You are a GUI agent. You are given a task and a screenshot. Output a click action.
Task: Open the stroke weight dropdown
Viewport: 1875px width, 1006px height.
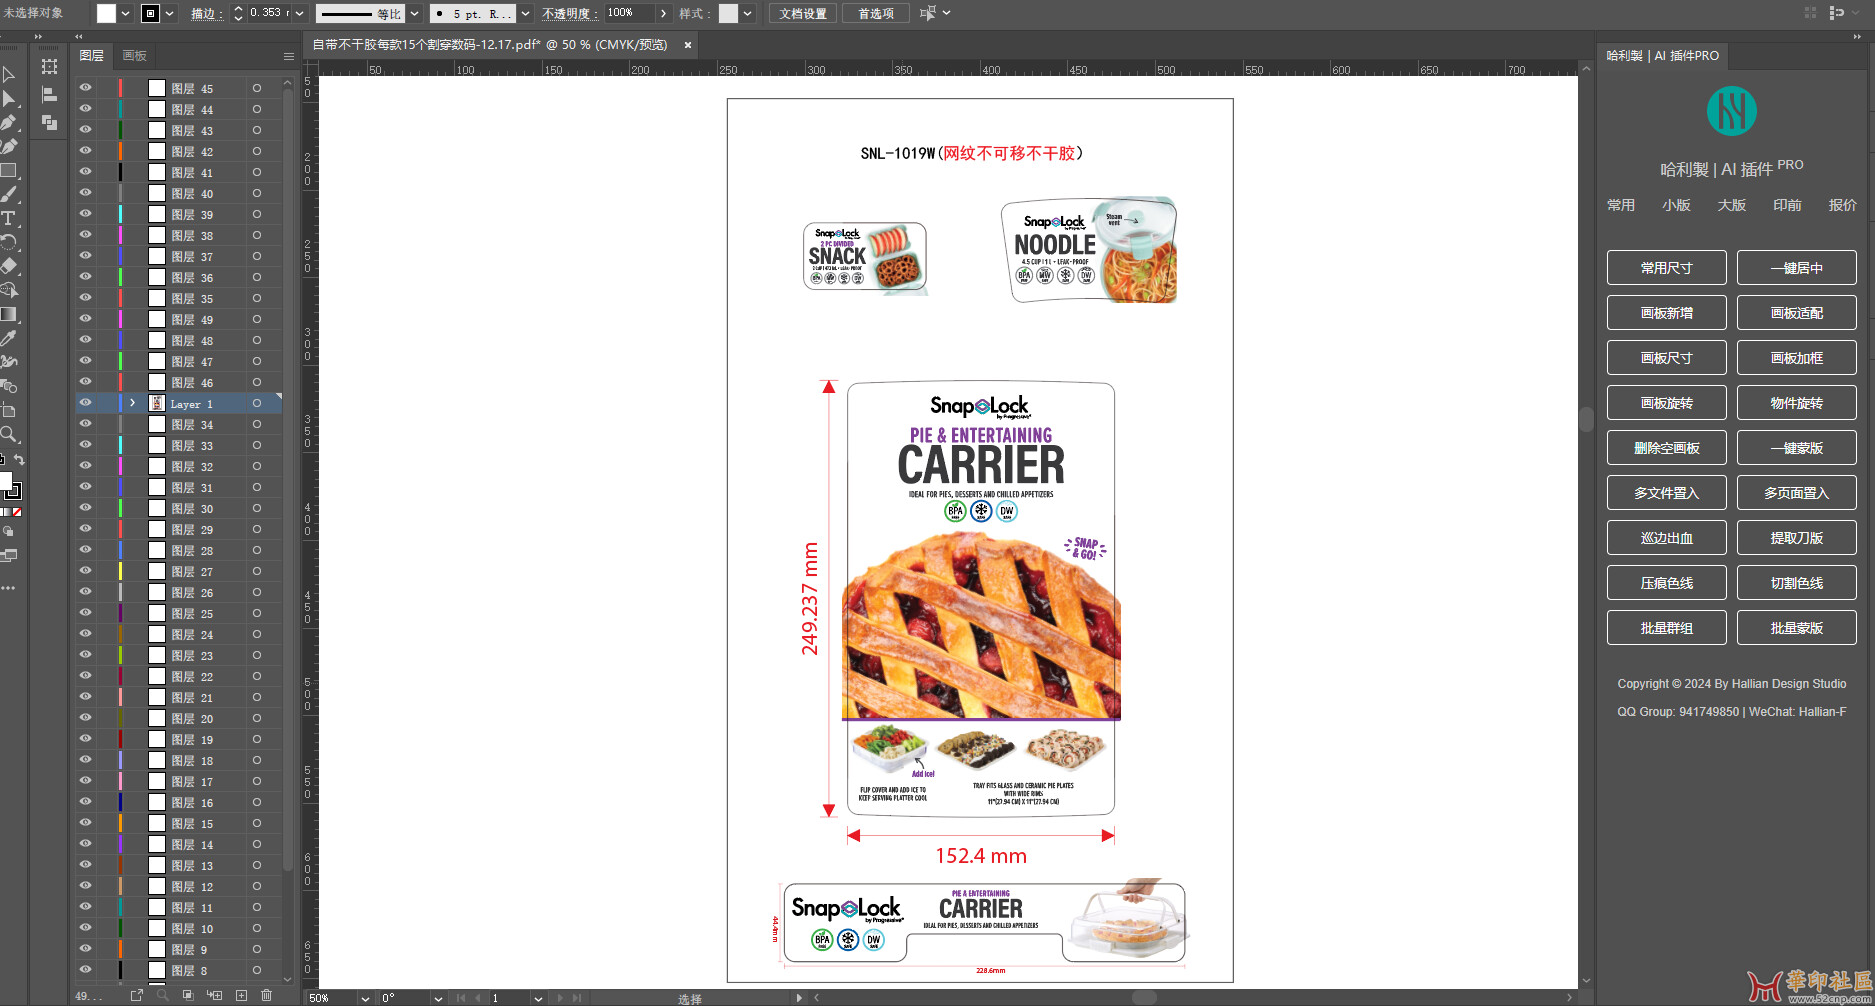pyautogui.click(x=298, y=13)
